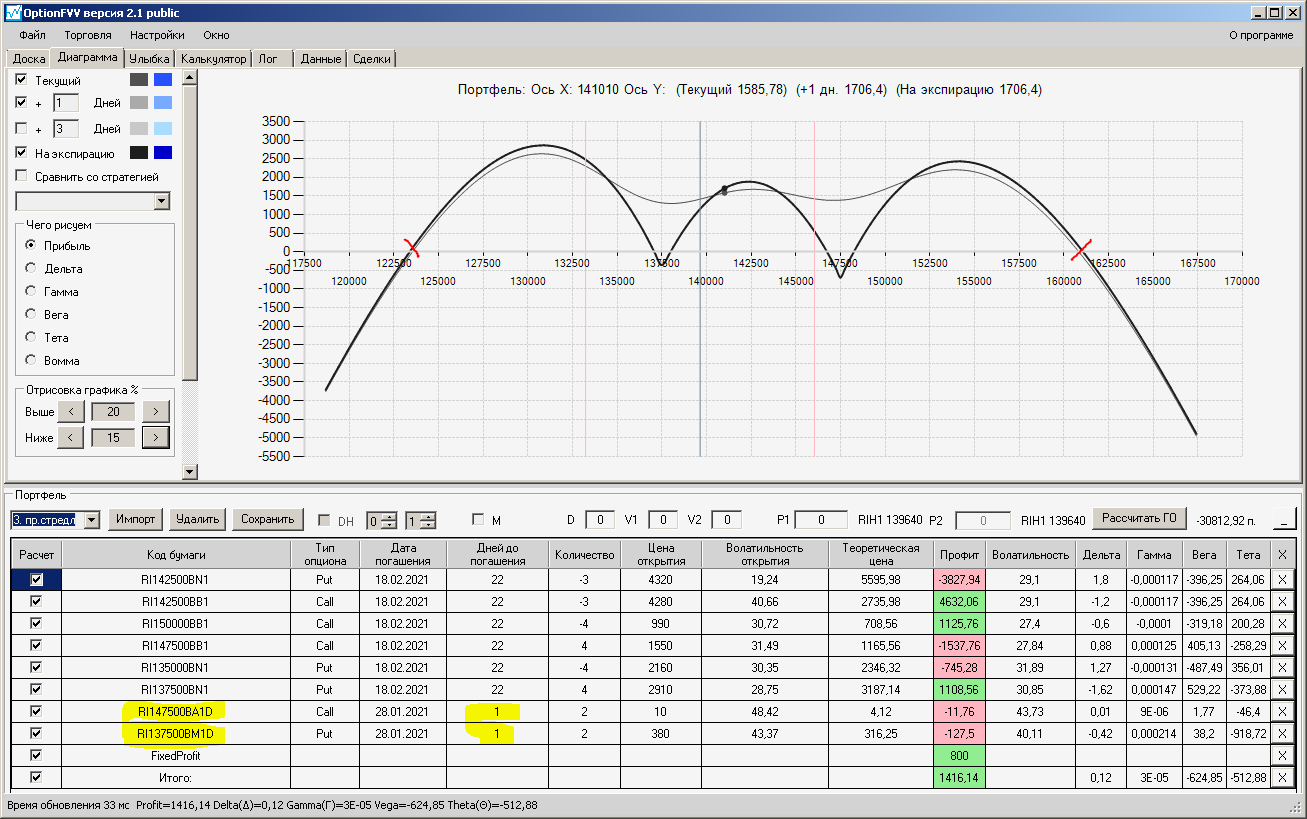Select the Дельта radio button
Image resolution: width=1307 pixels, height=819 pixels.
click(31, 269)
